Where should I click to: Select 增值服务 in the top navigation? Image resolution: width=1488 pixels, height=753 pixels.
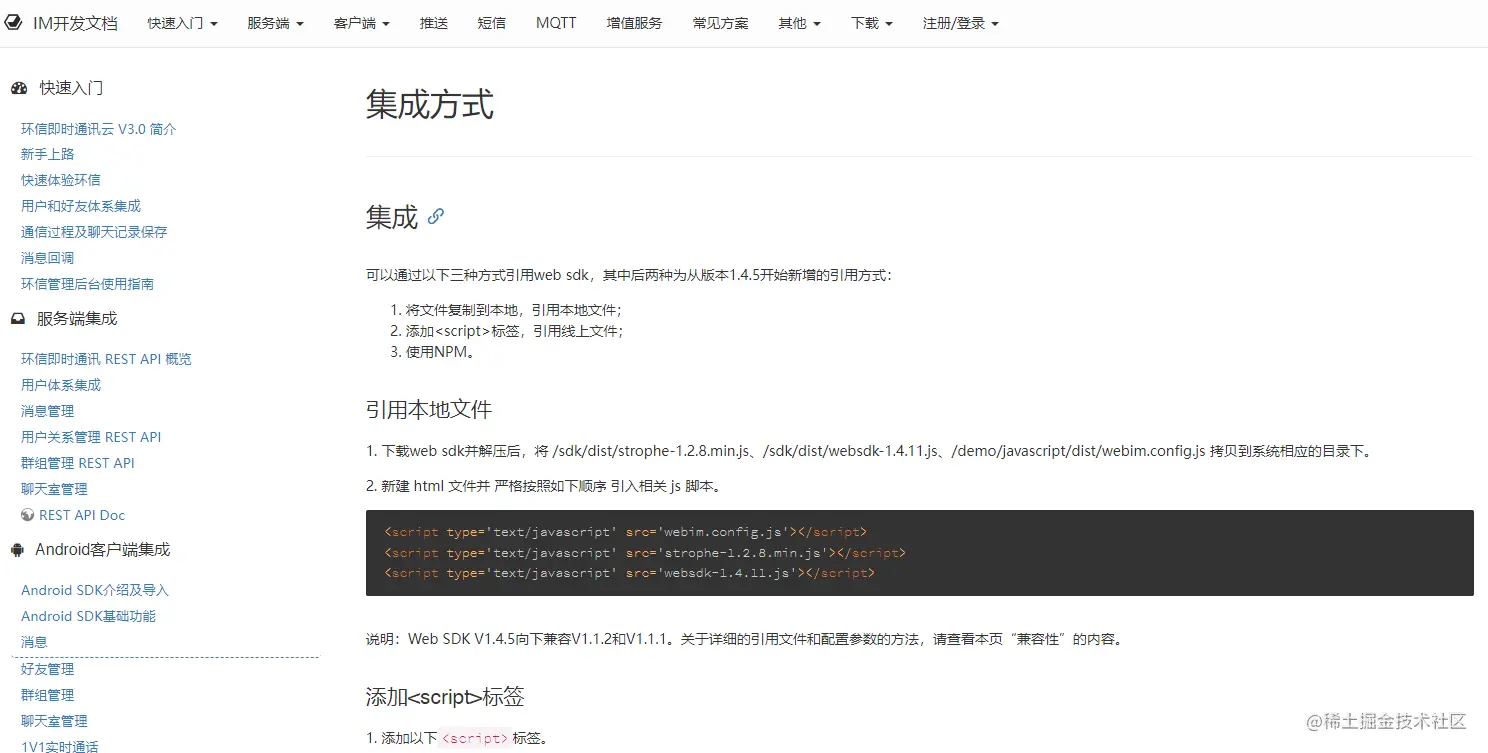(x=634, y=23)
